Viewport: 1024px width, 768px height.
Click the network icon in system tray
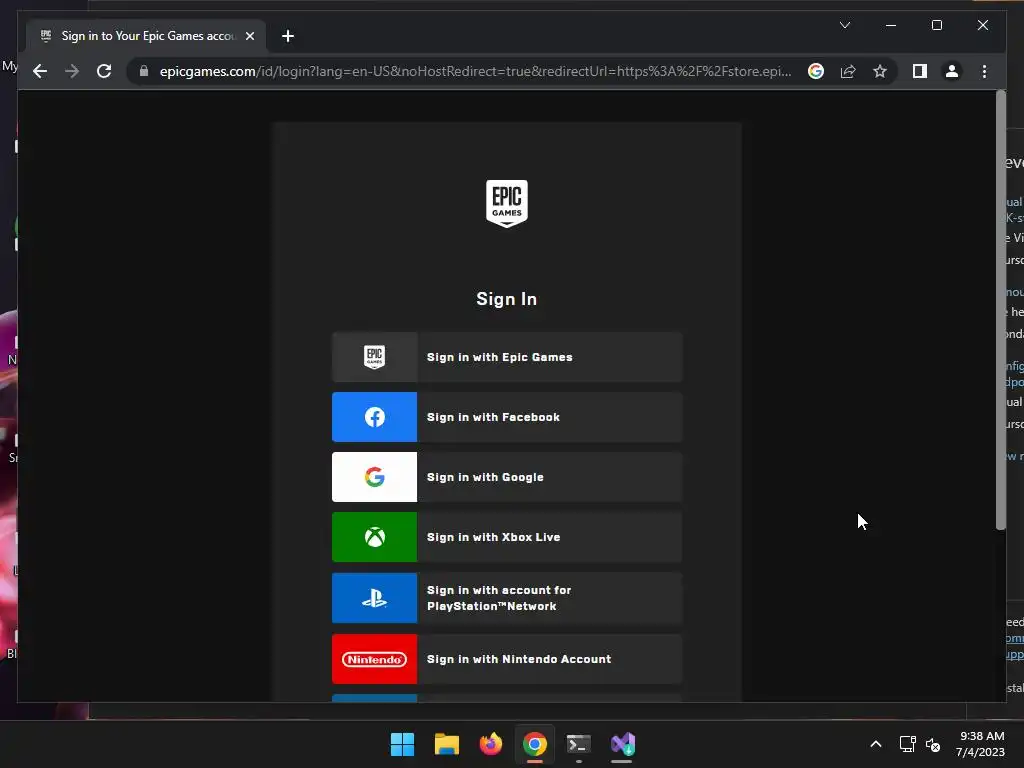pyautogui.click(x=907, y=744)
